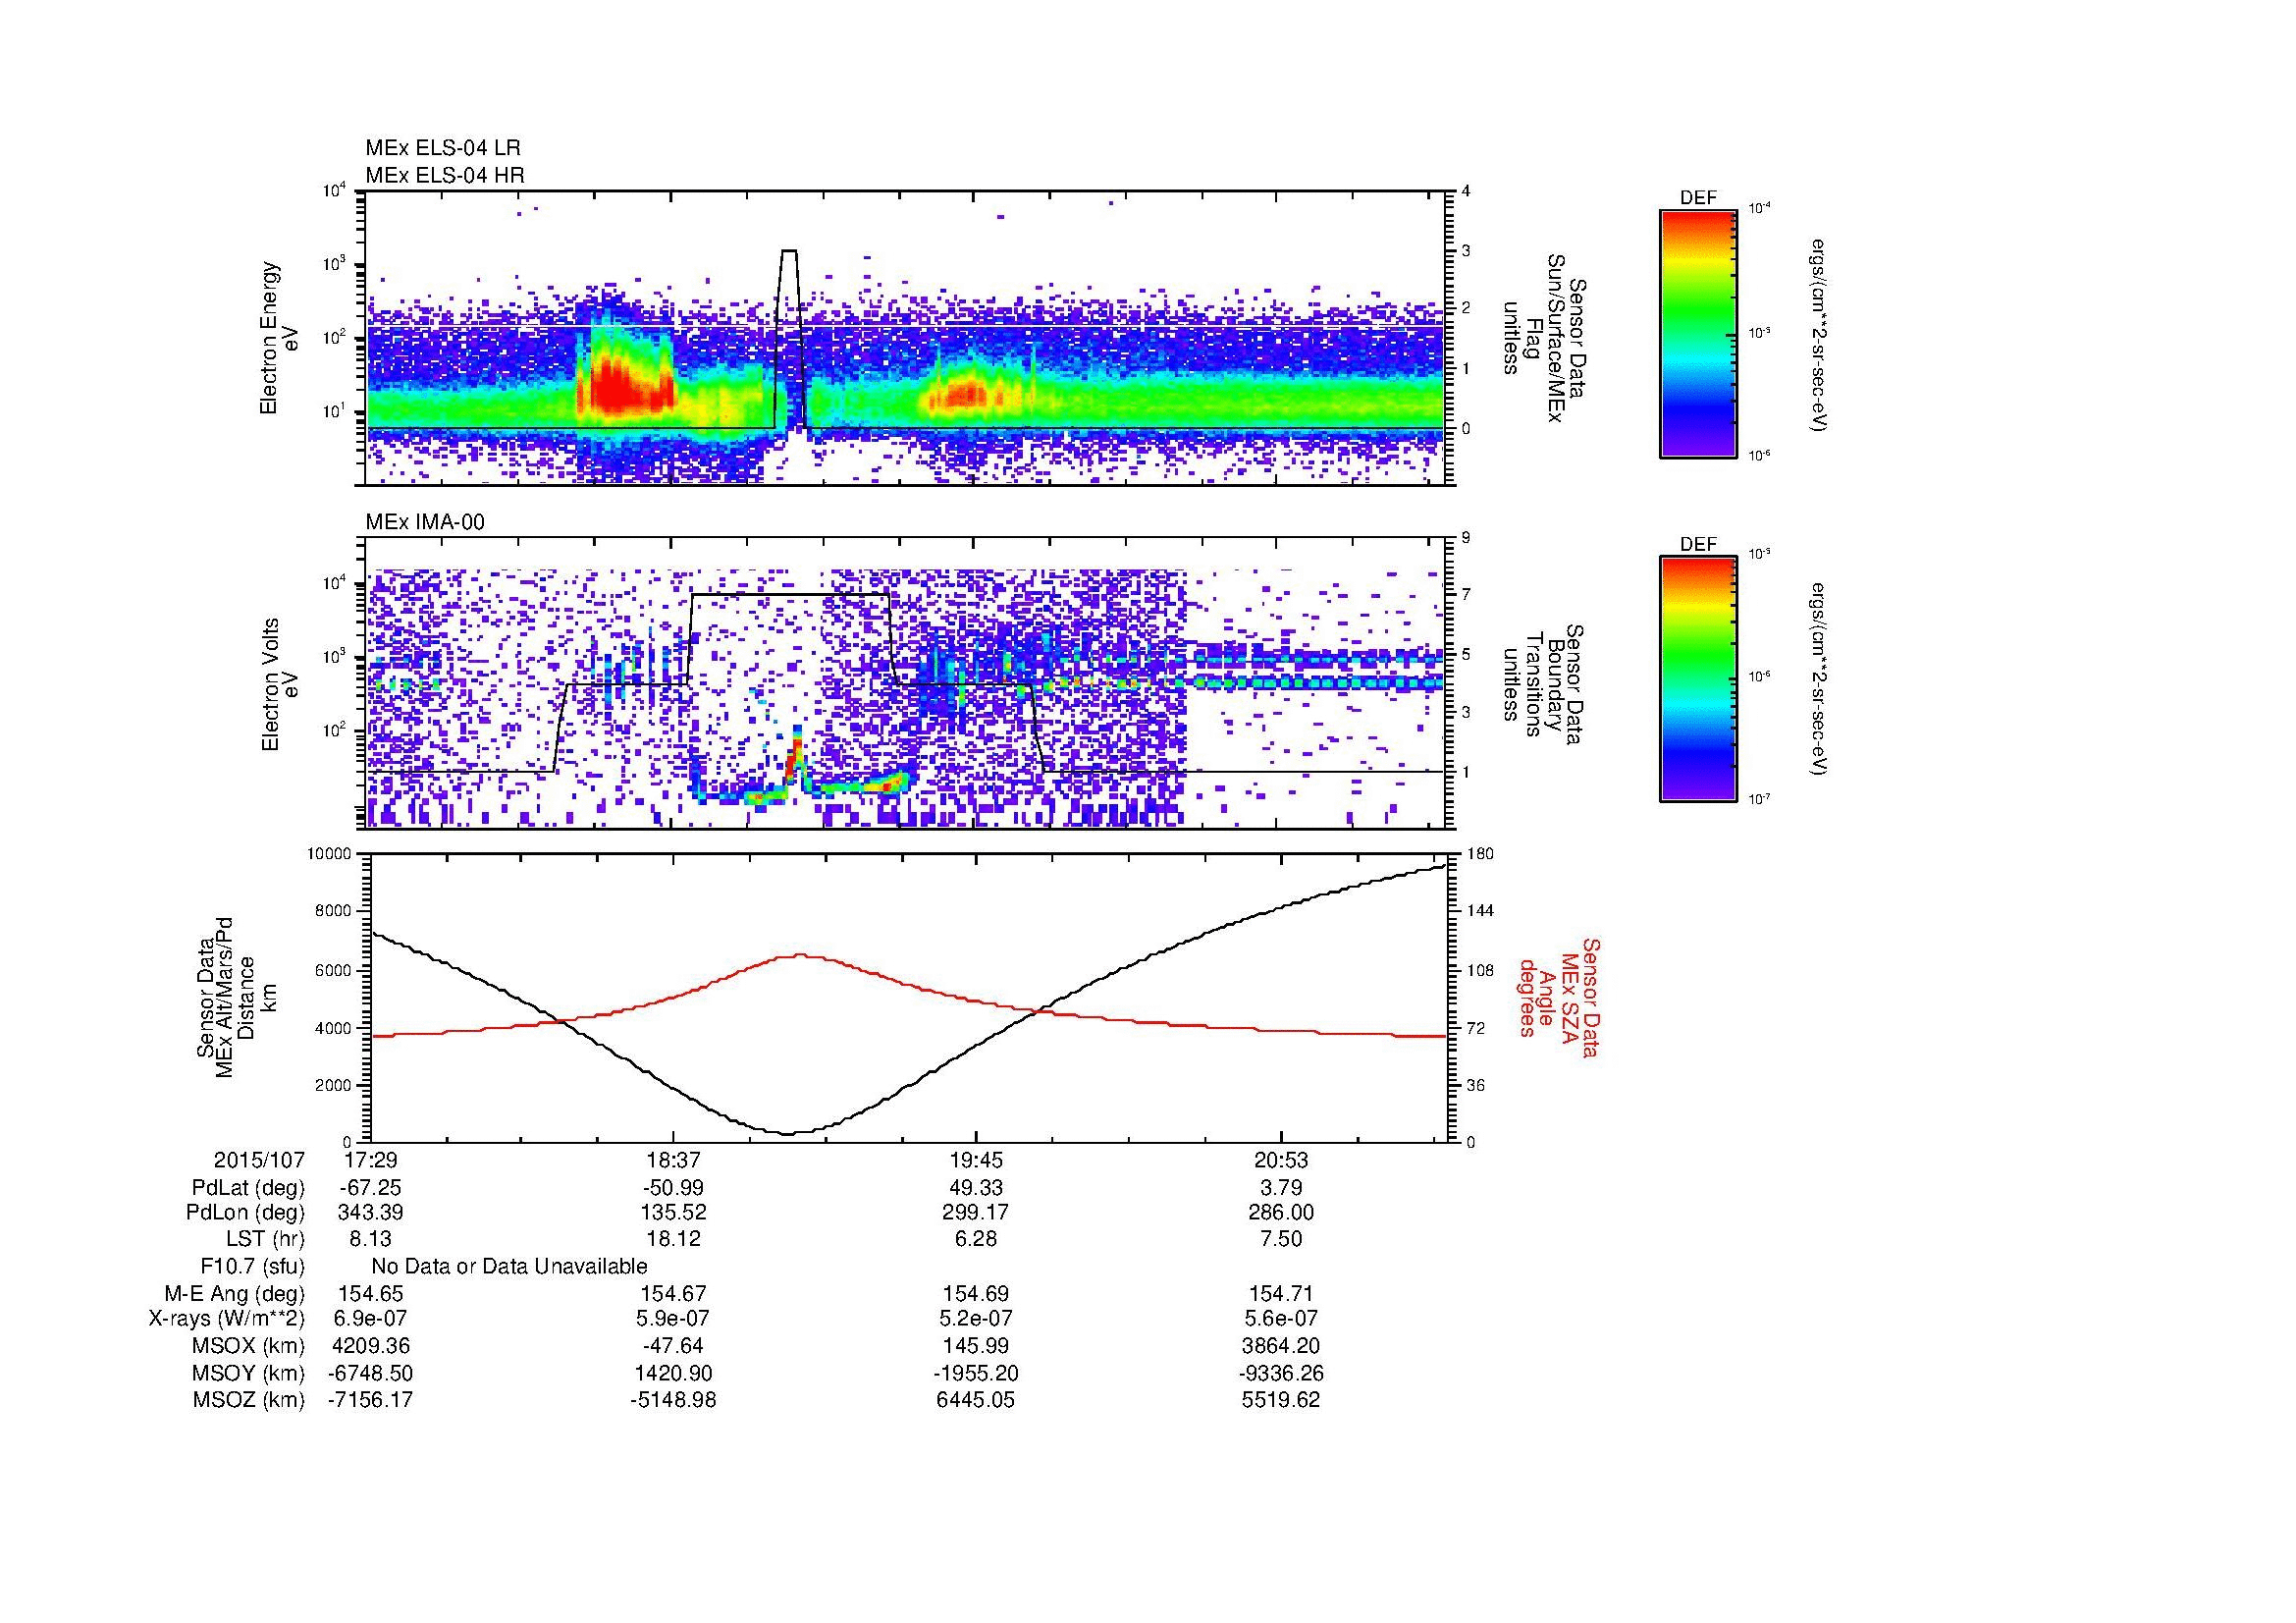Click the '10000' tick on the altitude axis
This screenshot has height=1623, width=2296.
point(329,853)
